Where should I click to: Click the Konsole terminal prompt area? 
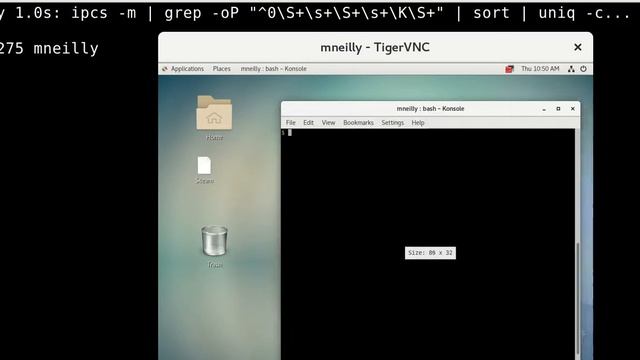pos(428,244)
